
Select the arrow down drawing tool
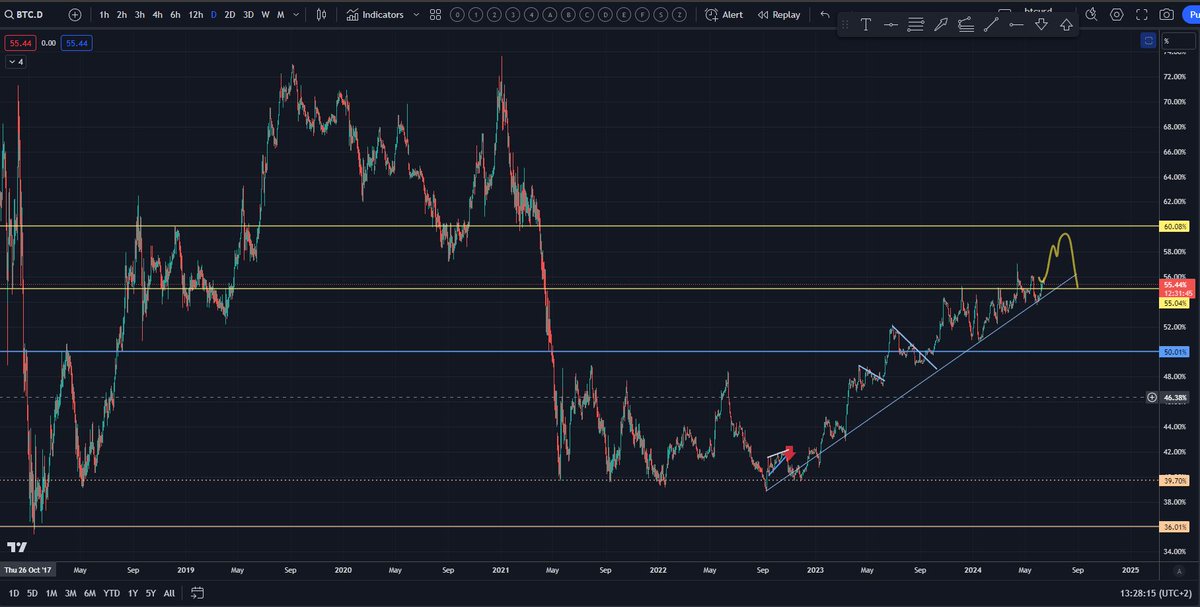coord(1041,25)
